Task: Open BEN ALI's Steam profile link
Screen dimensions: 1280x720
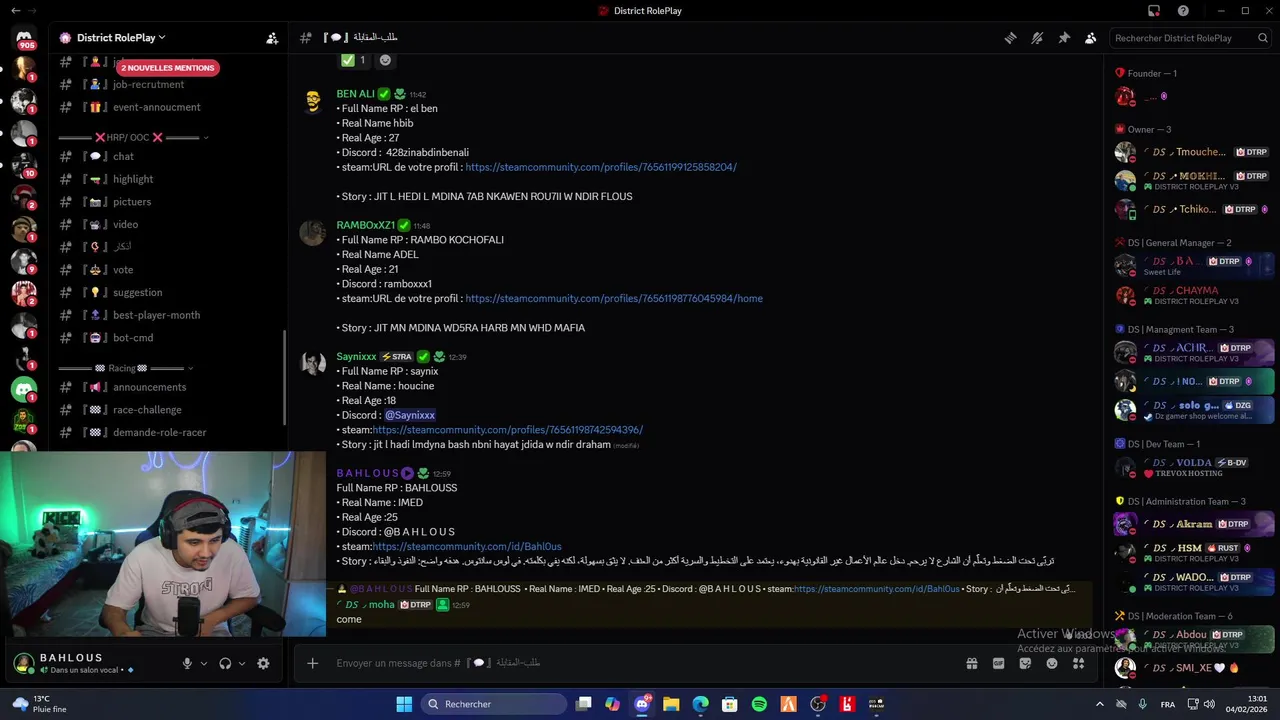Action: [x=600, y=167]
